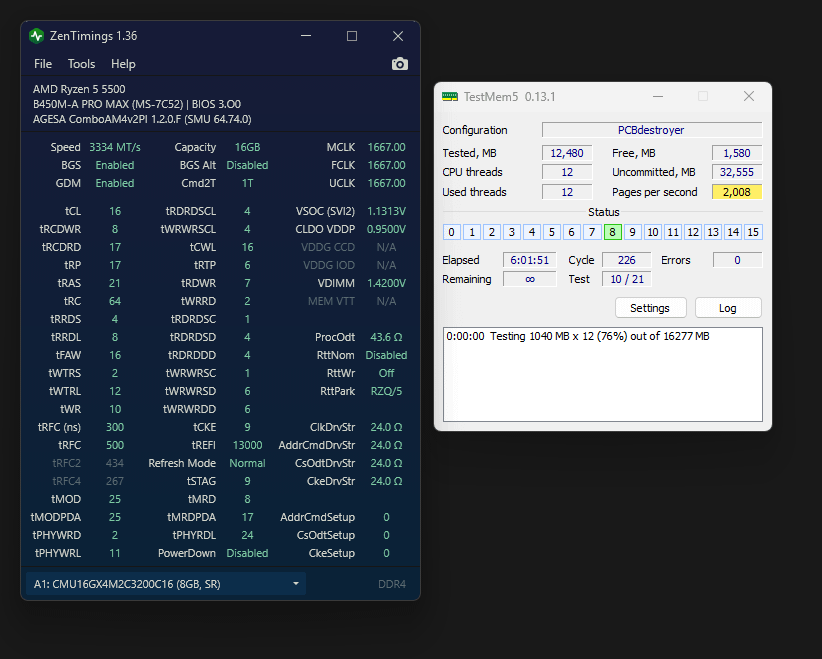
Task: Click the yellow Pages per second field
Action: [737, 192]
